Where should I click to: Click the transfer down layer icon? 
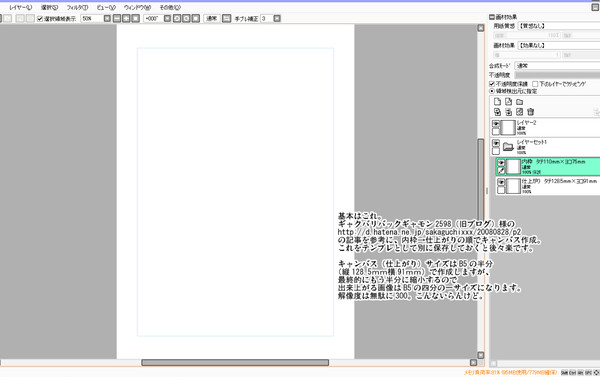point(497,112)
